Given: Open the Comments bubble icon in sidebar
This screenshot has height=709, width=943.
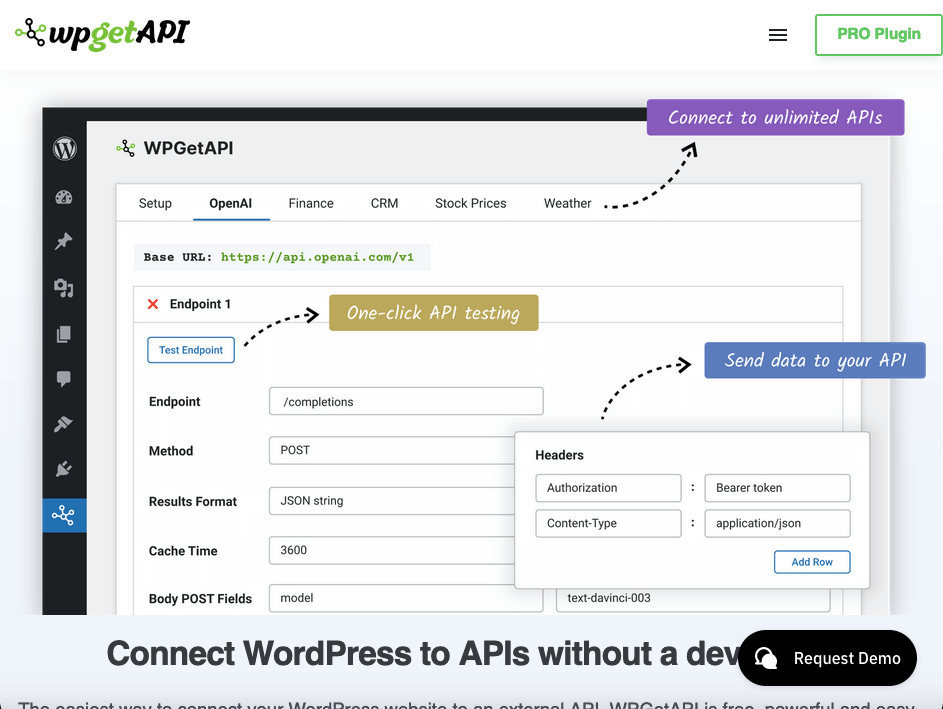Looking at the screenshot, I should [64, 379].
